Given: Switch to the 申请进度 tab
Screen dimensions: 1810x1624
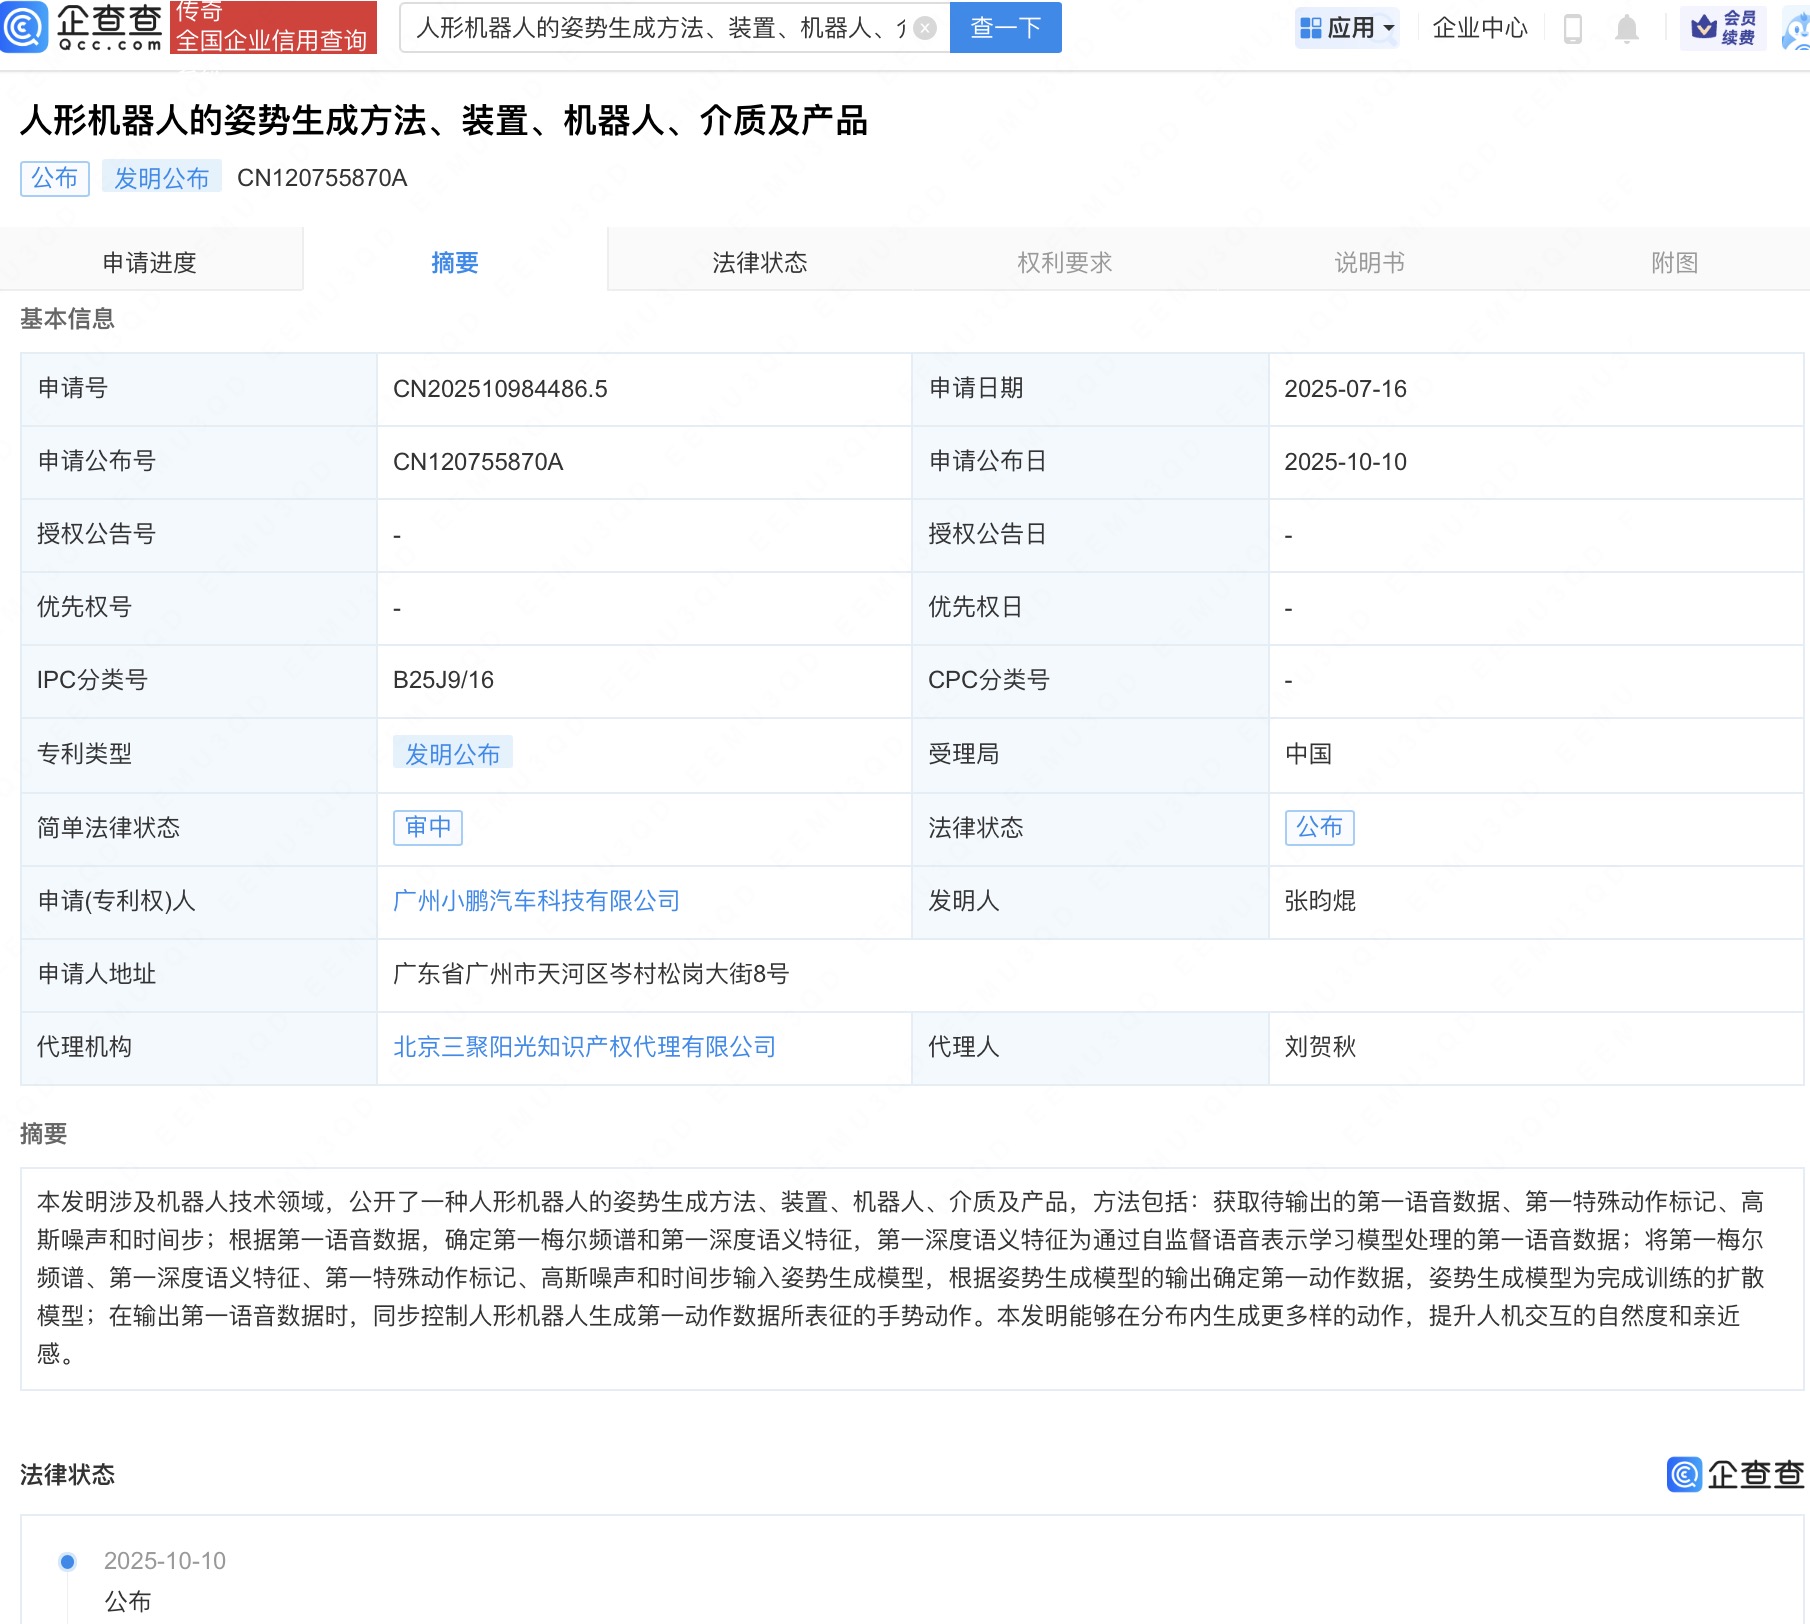Looking at the screenshot, I should [151, 261].
